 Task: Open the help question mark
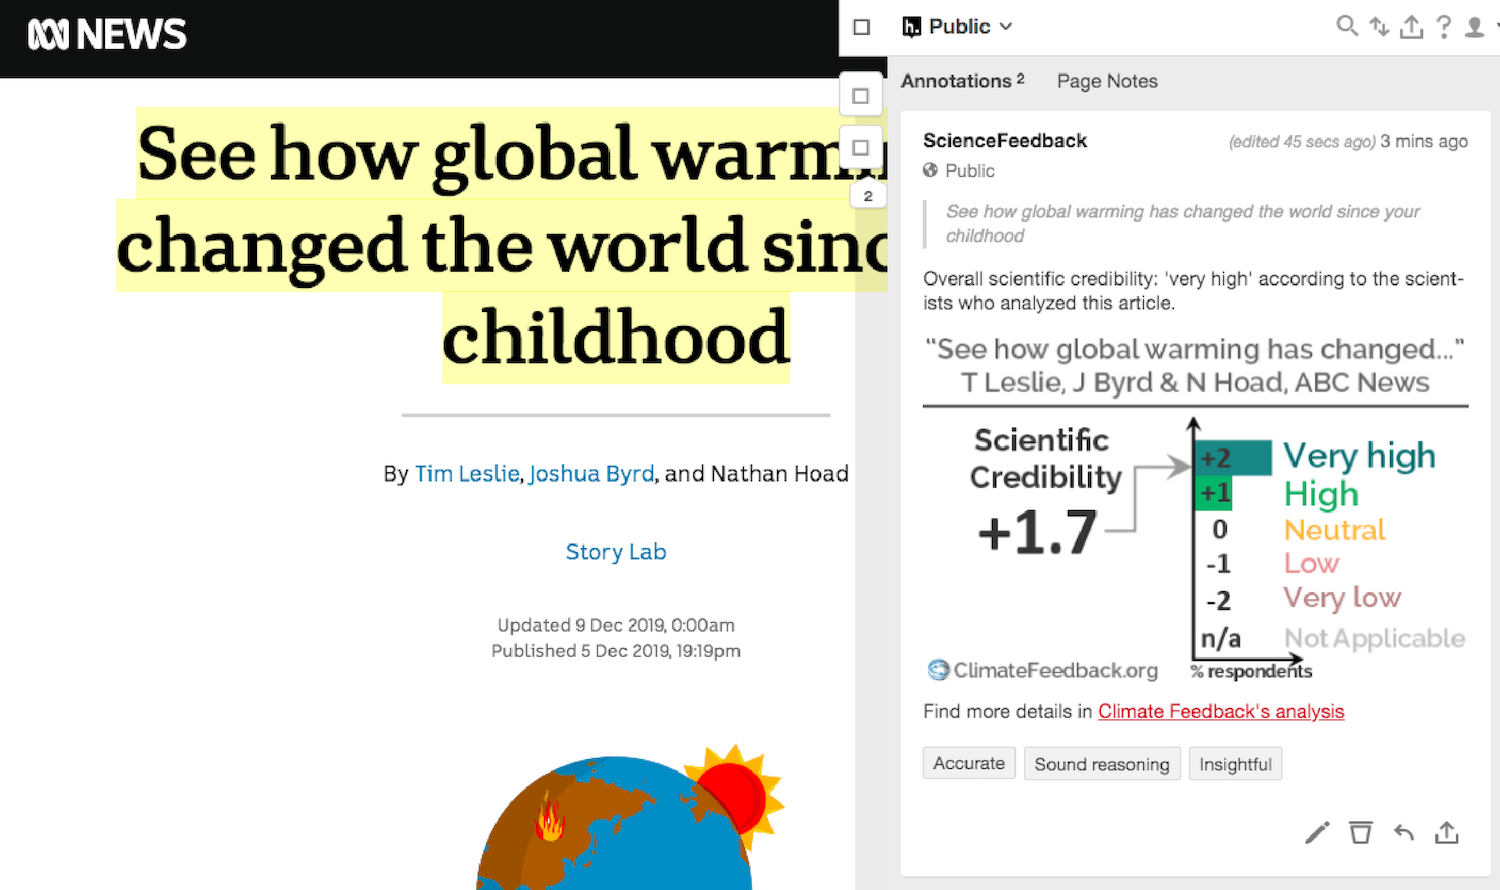(x=1444, y=27)
